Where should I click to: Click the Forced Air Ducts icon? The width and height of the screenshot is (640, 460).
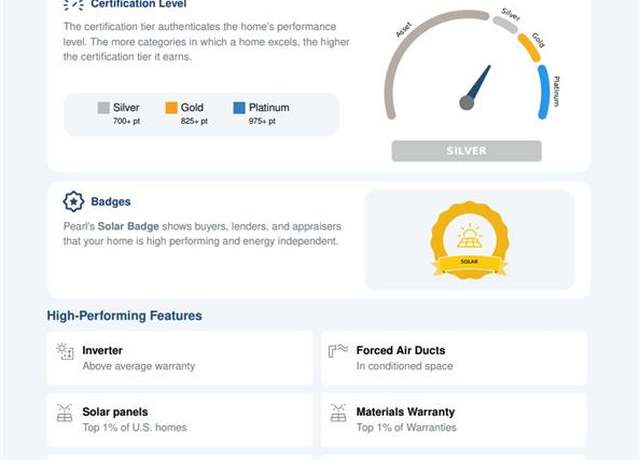pyautogui.click(x=338, y=351)
